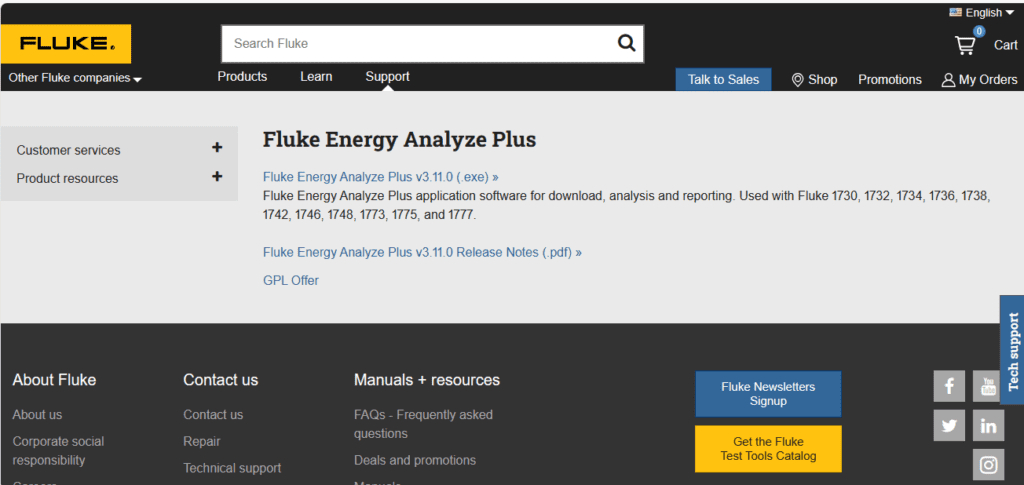1024x485 pixels.
Task: Open Corporate social responsibility footer link
Action: tap(58, 450)
